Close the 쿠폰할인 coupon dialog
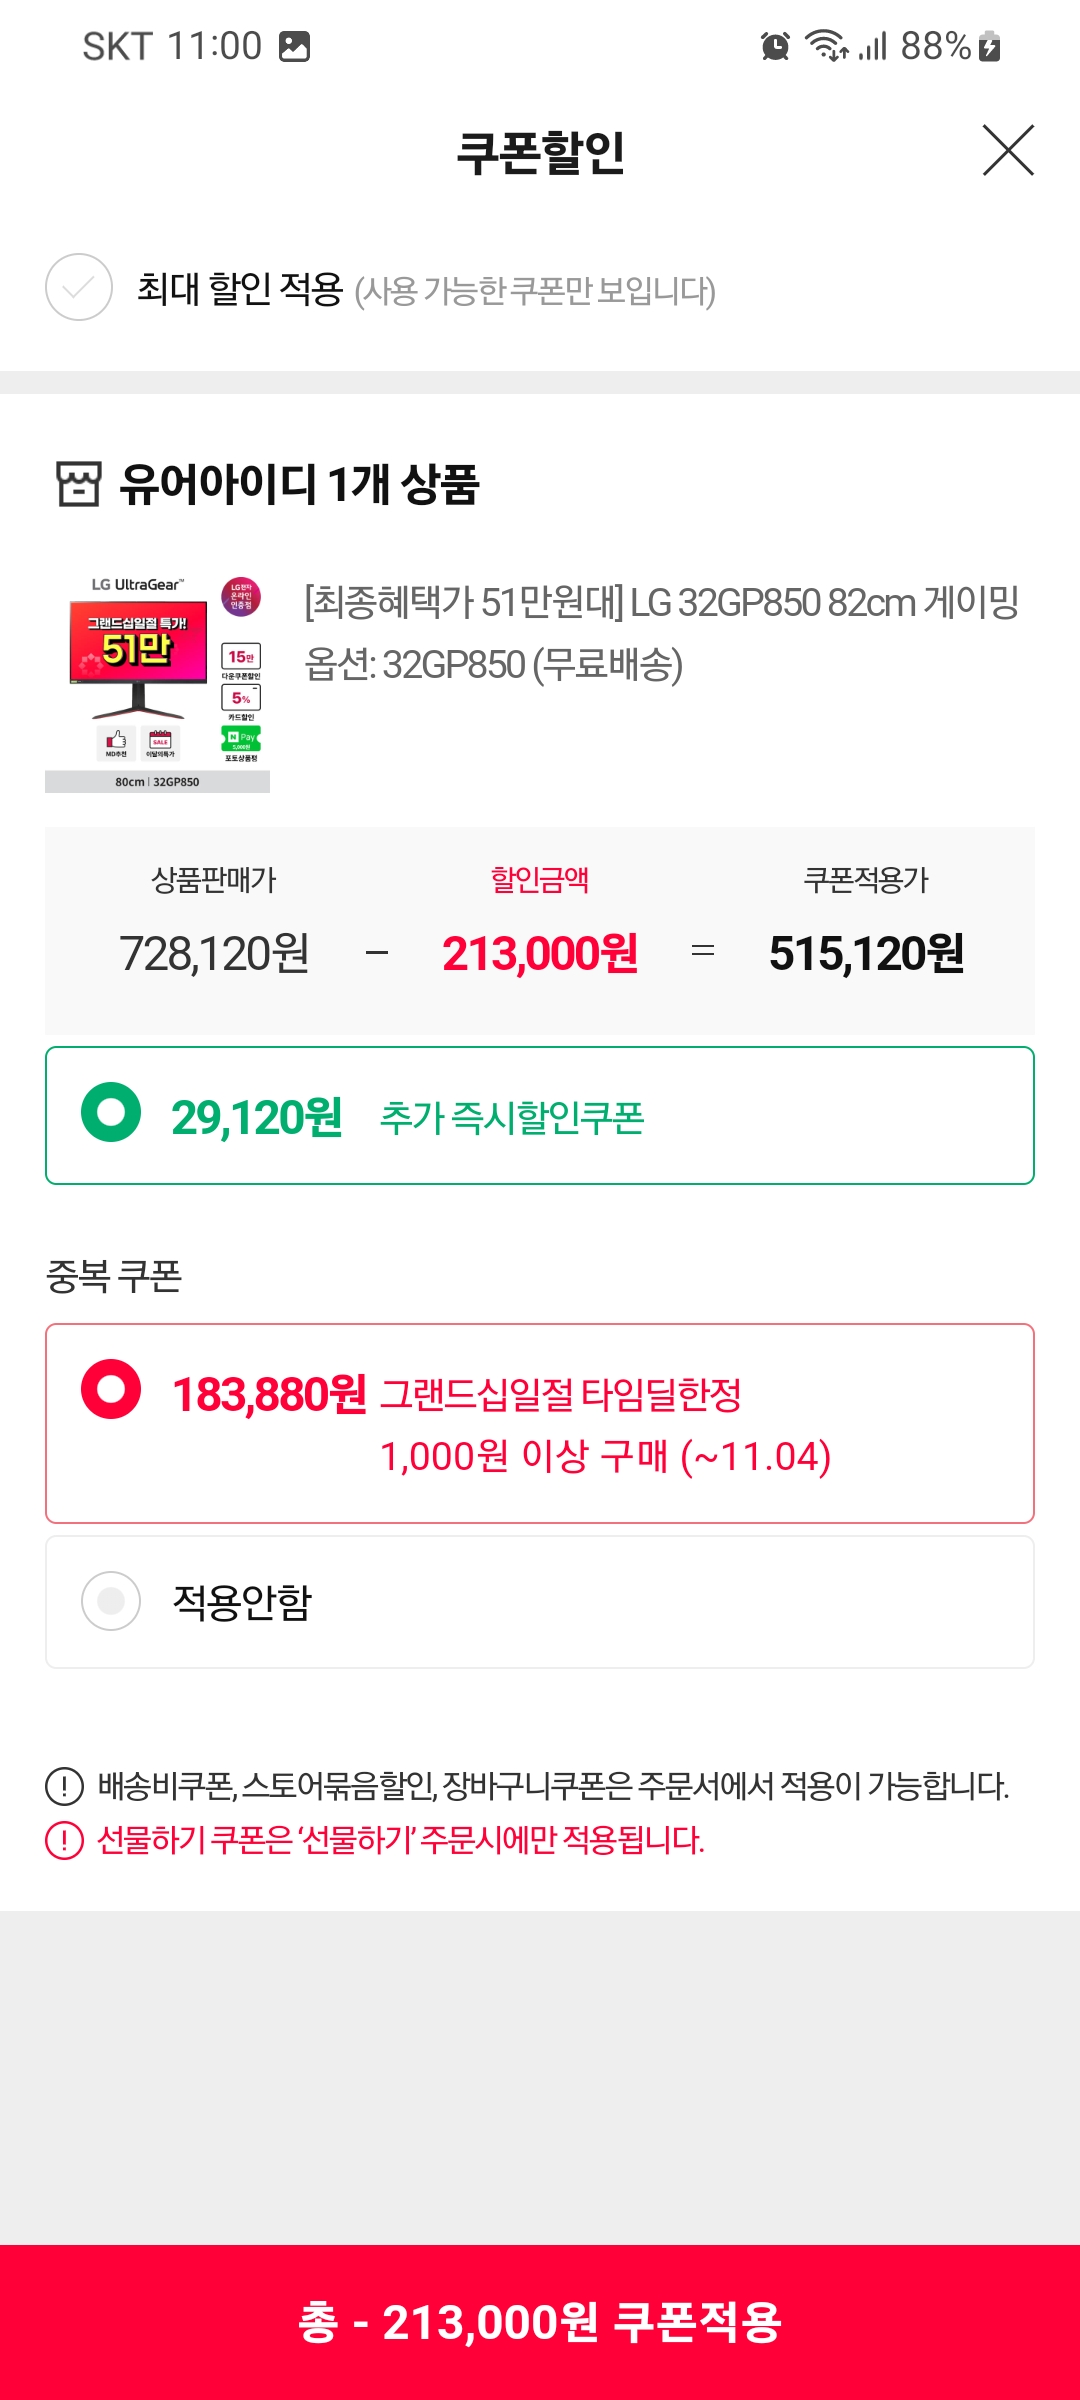 1007,151
